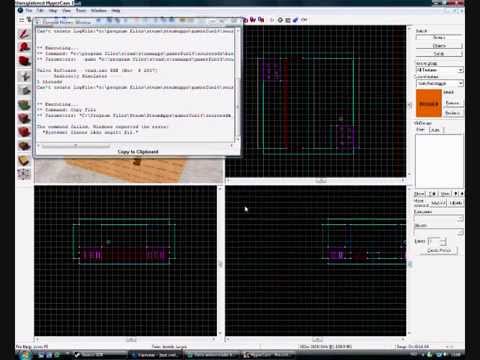Click the VisGroups Edit button
Screen dimensions: 480x360
coord(432,194)
